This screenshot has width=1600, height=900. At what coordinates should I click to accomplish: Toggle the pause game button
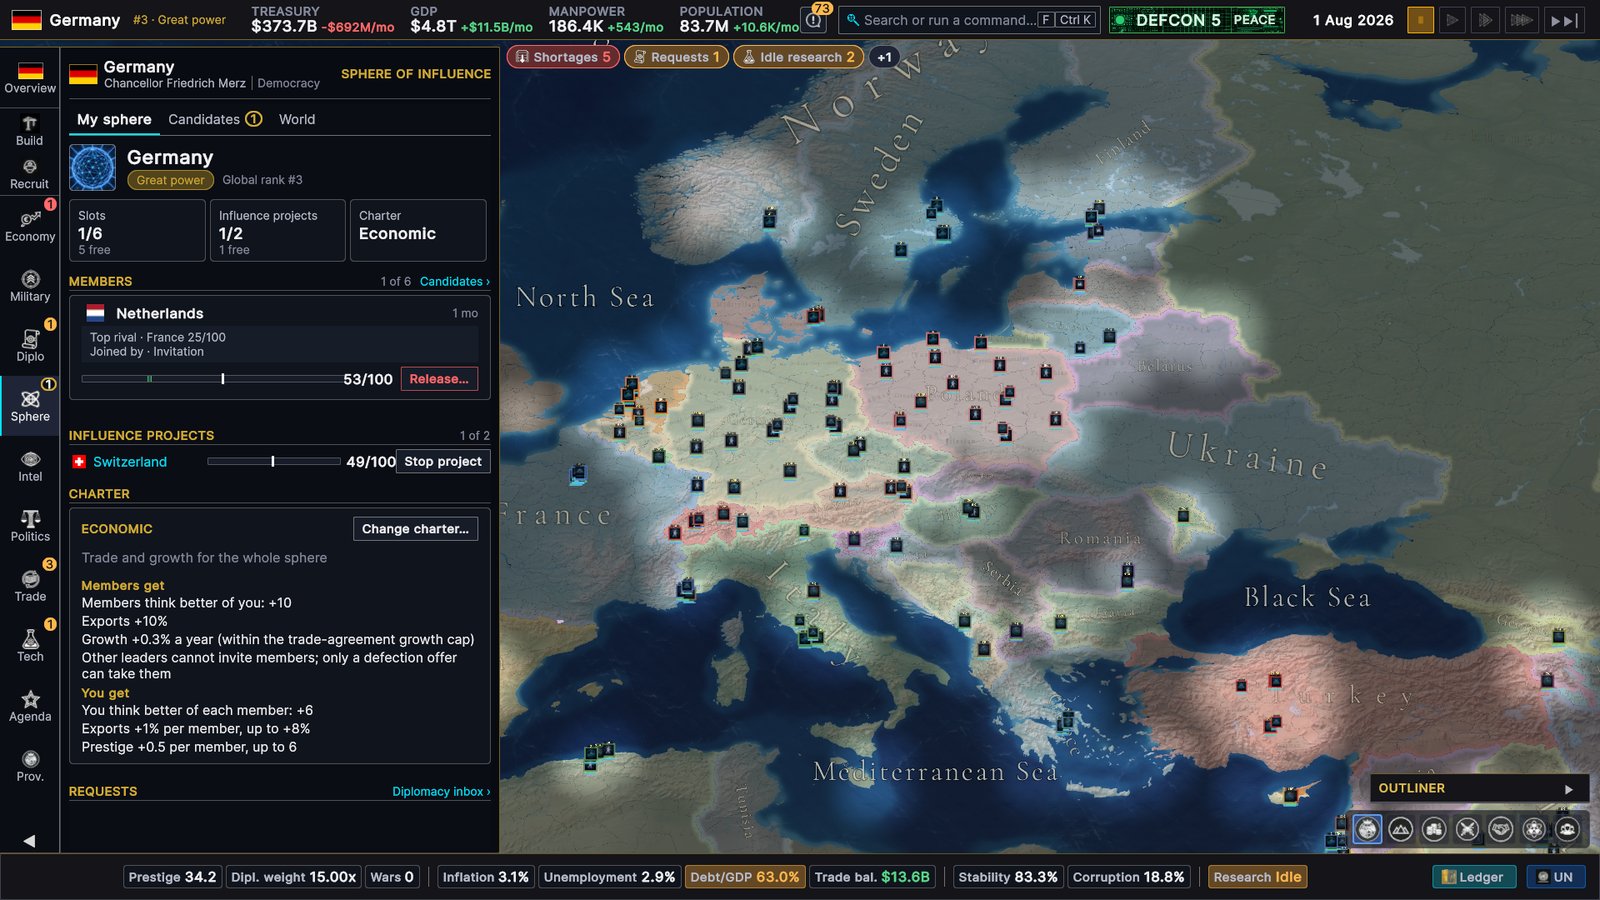[1420, 20]
